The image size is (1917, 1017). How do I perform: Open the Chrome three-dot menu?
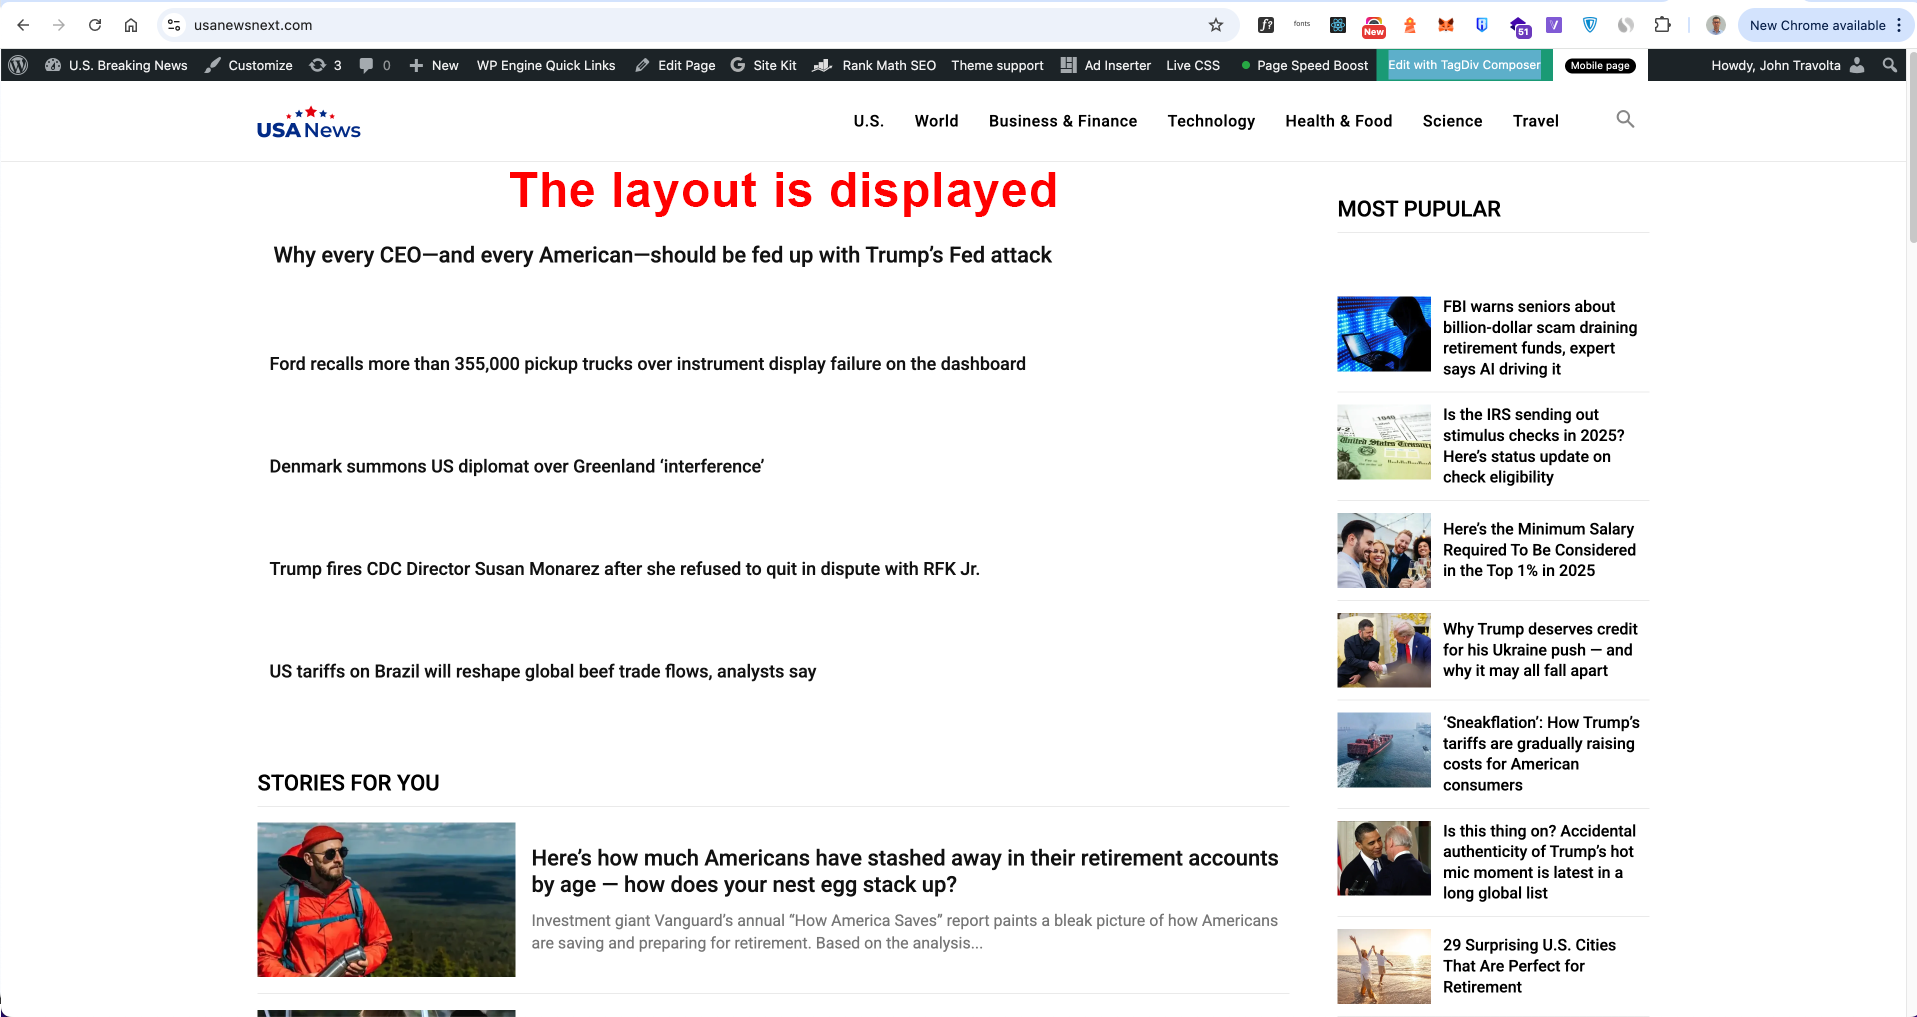pos(1899,25)
